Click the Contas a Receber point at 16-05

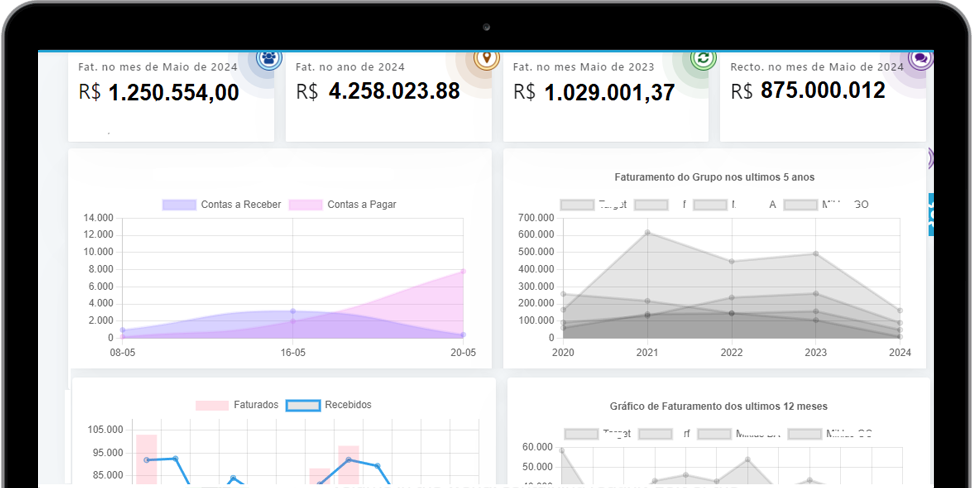[292, 311]
